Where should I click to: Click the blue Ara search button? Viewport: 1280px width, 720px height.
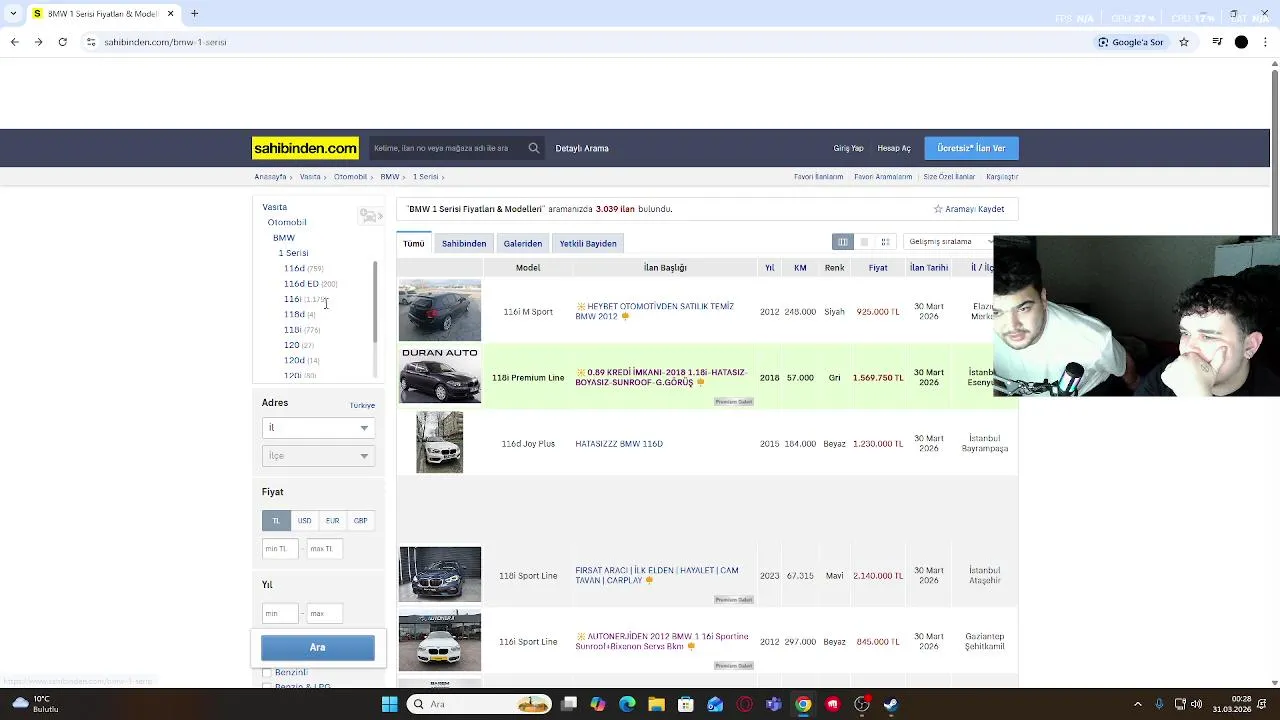[318, 647]
